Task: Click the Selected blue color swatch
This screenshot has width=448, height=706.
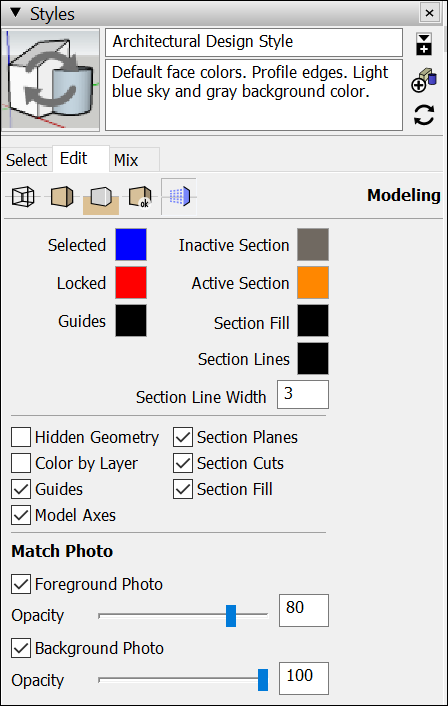Action: 131,244
